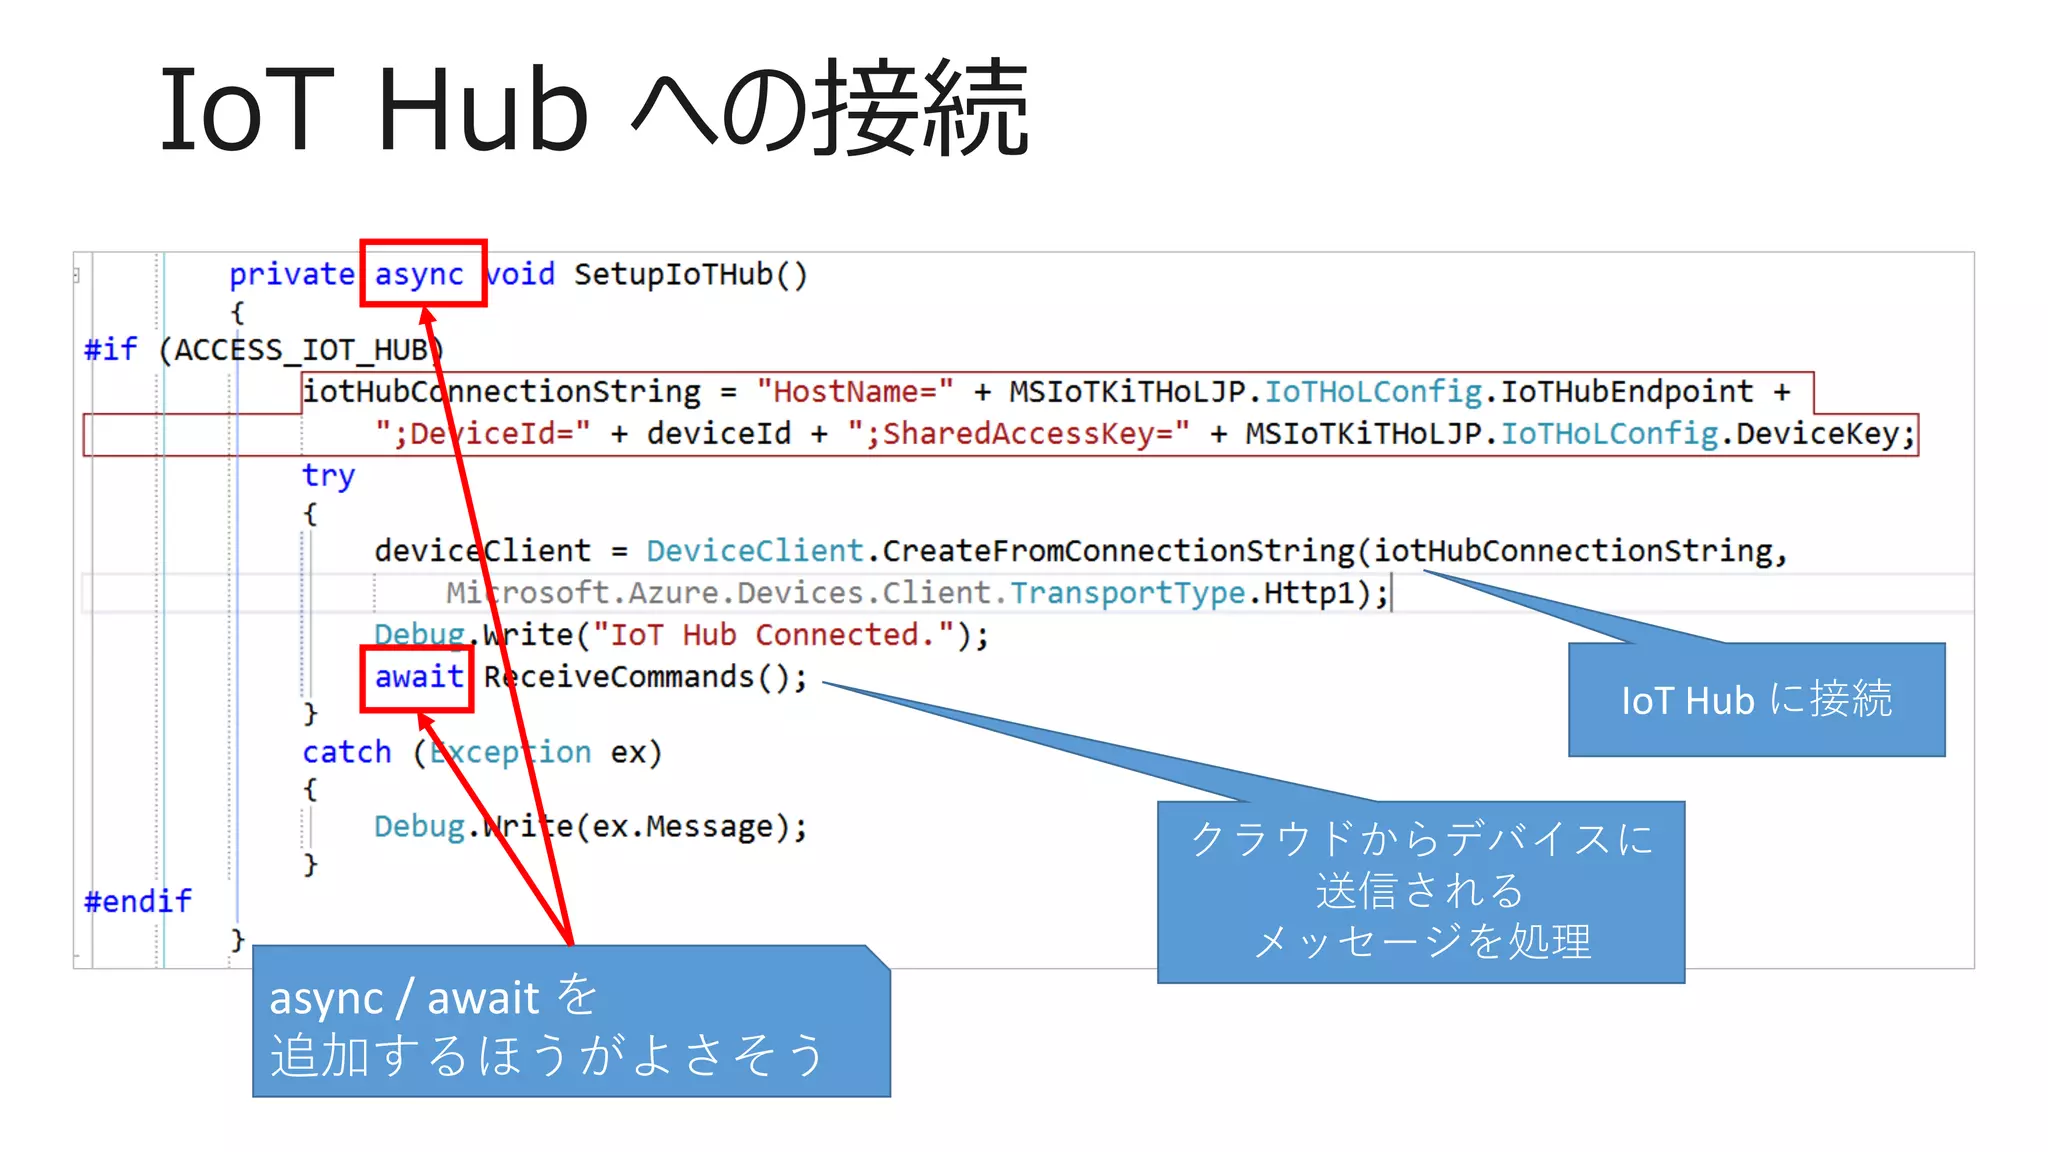The width and height of the screenshot is (2048, 1152).
Task: Click the "void" return type keyword
Action: tap(519, 274)
